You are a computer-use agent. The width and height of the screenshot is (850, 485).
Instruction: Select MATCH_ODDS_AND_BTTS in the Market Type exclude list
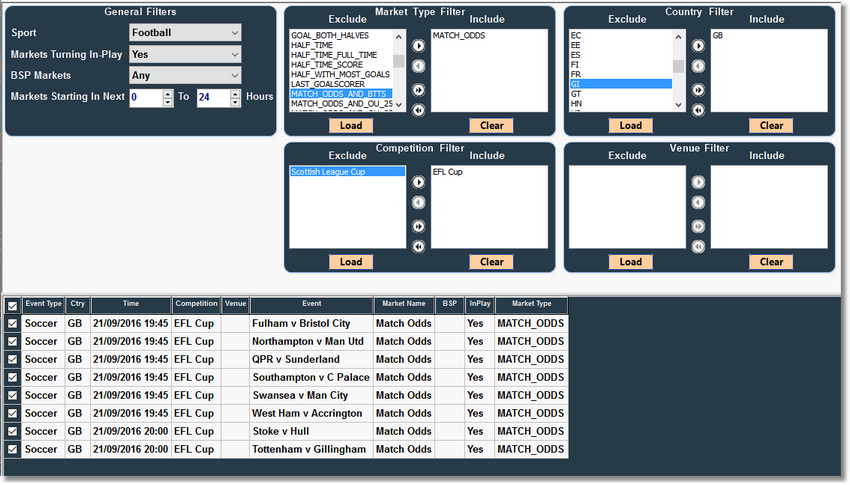point(340,94)
